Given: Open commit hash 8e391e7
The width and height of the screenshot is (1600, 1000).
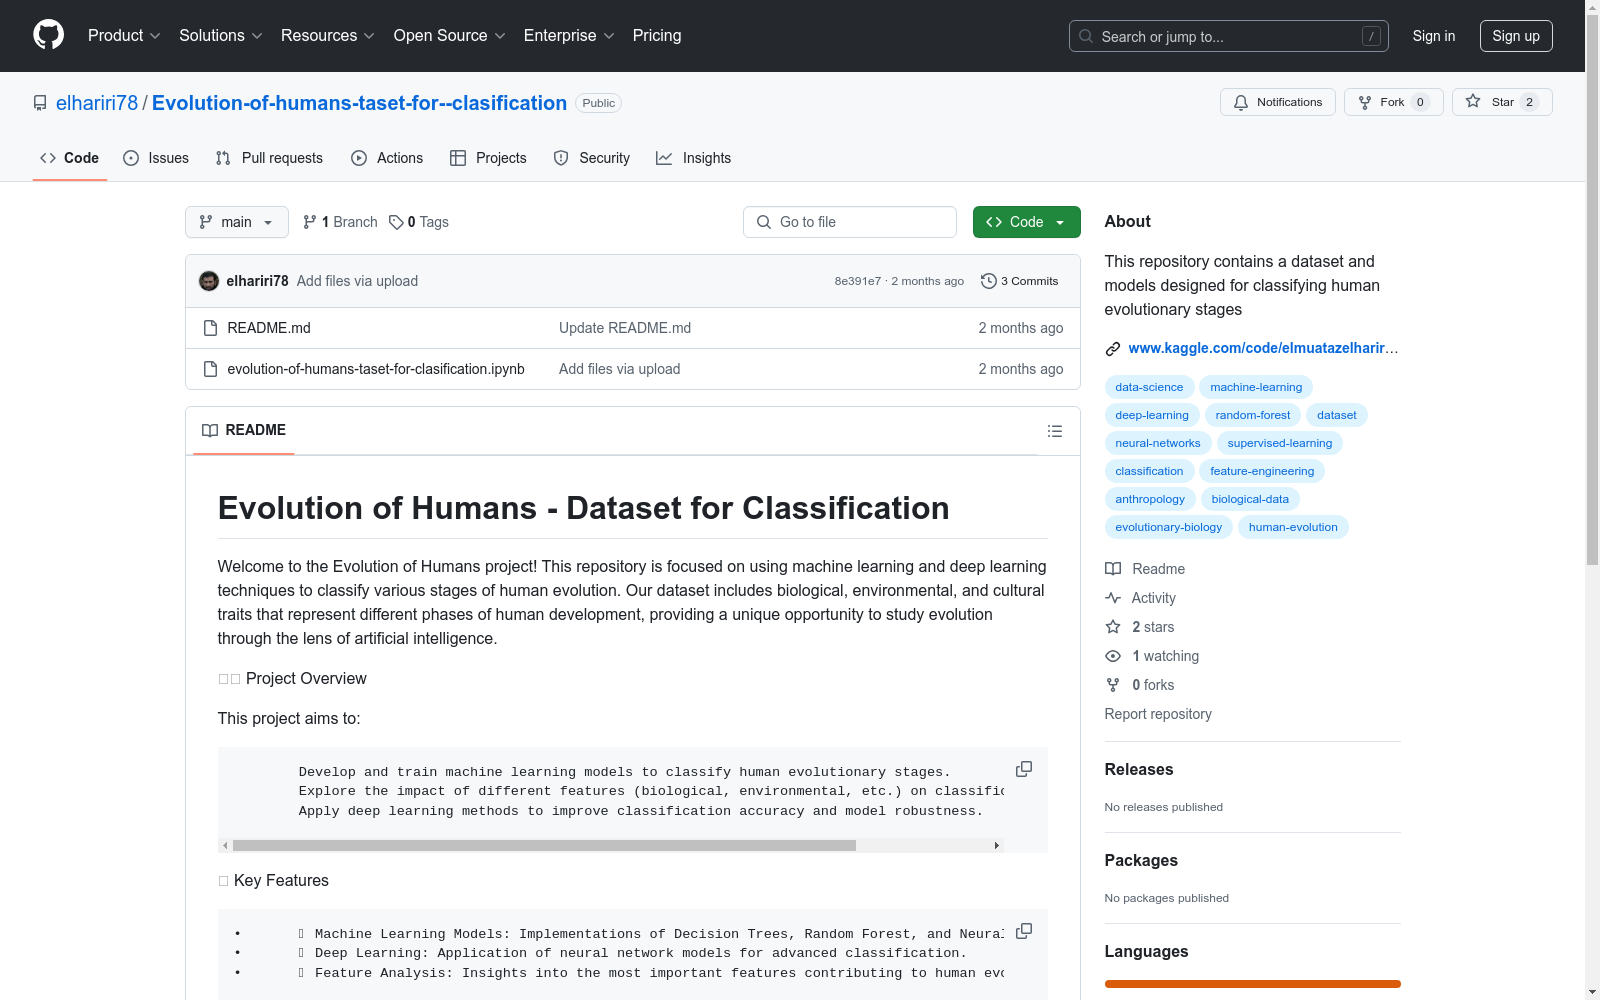Looking at the screenshot, I should 858,281.
